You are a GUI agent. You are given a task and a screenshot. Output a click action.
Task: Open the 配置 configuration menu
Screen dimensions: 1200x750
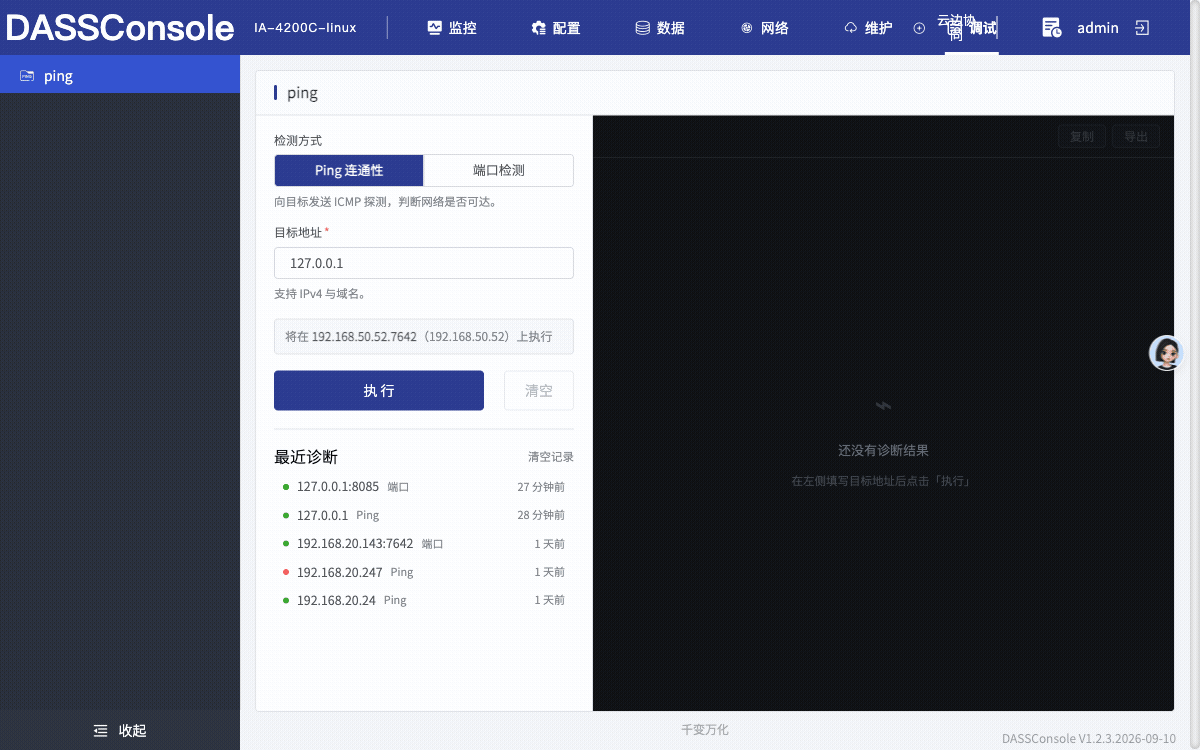(556, 28)
